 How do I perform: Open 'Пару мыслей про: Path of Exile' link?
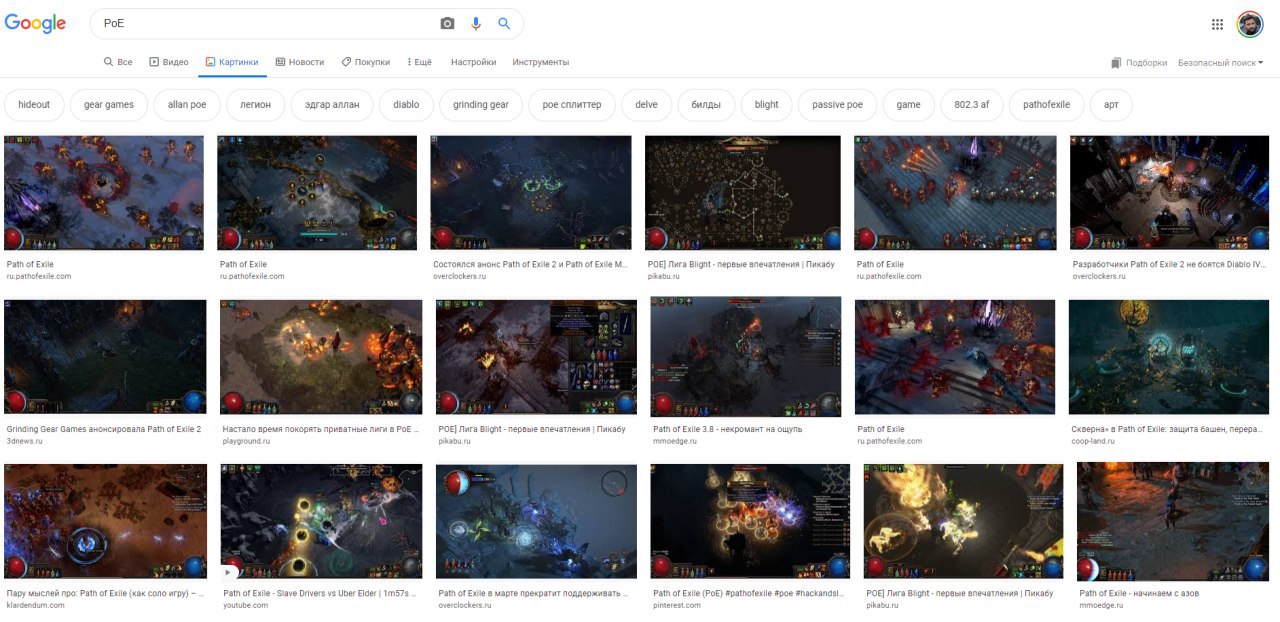pos(104,593)
